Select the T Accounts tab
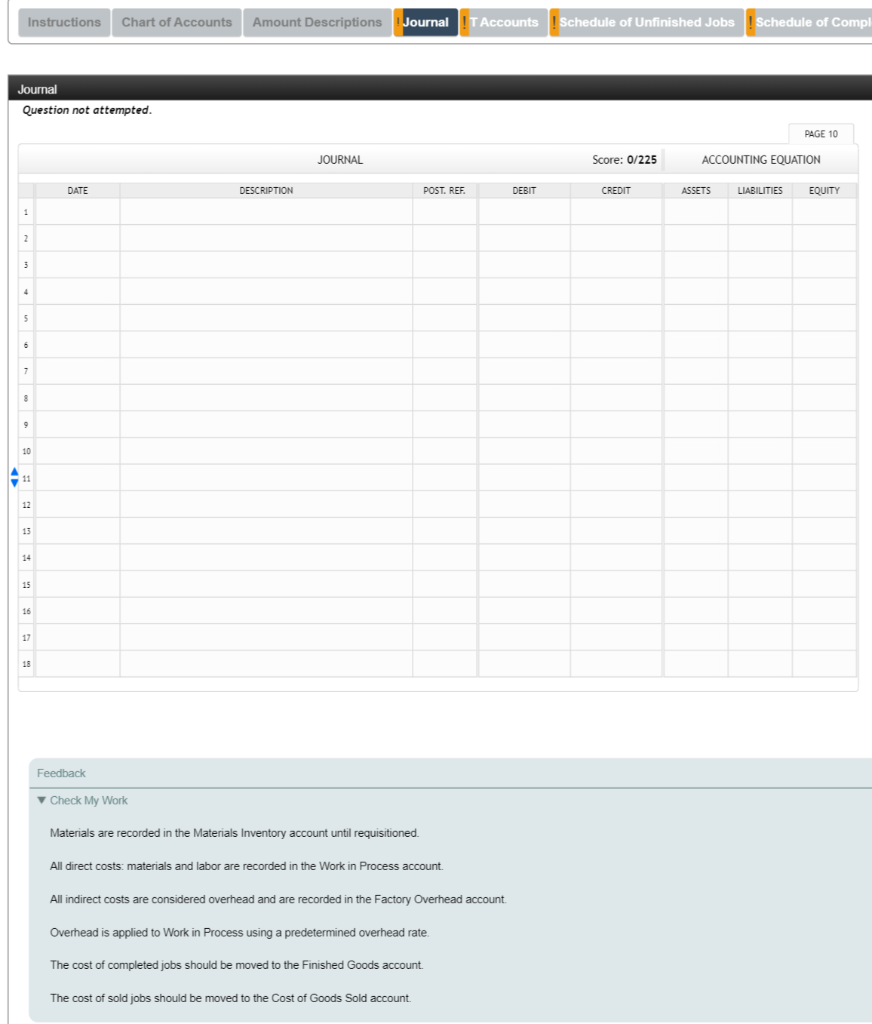Screen dimensions: 872x1024 click(504, 22)
